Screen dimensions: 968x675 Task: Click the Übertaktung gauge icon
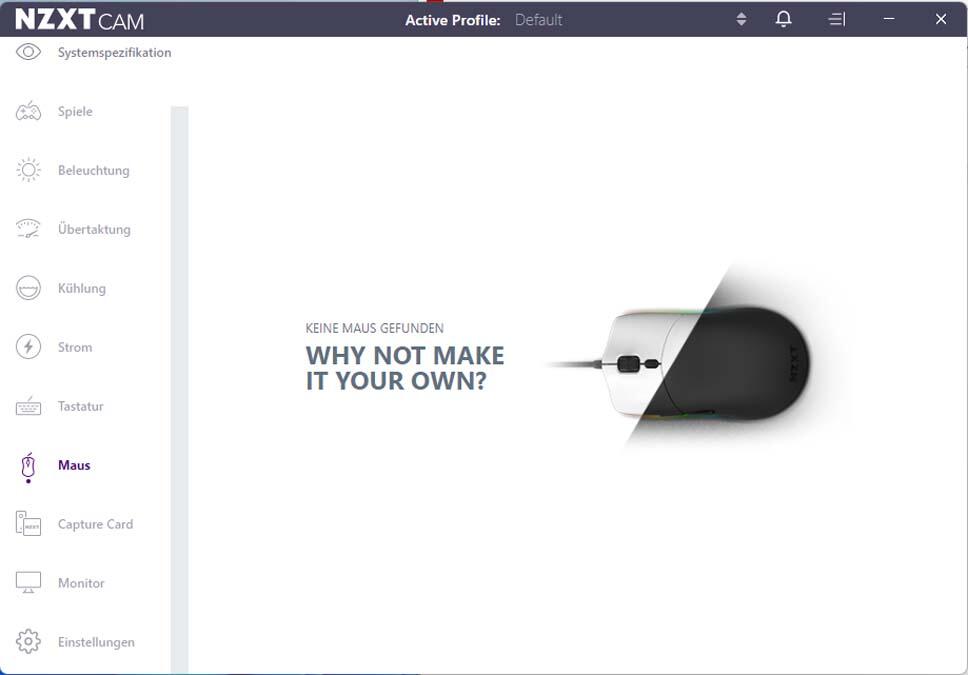[28, 228]
